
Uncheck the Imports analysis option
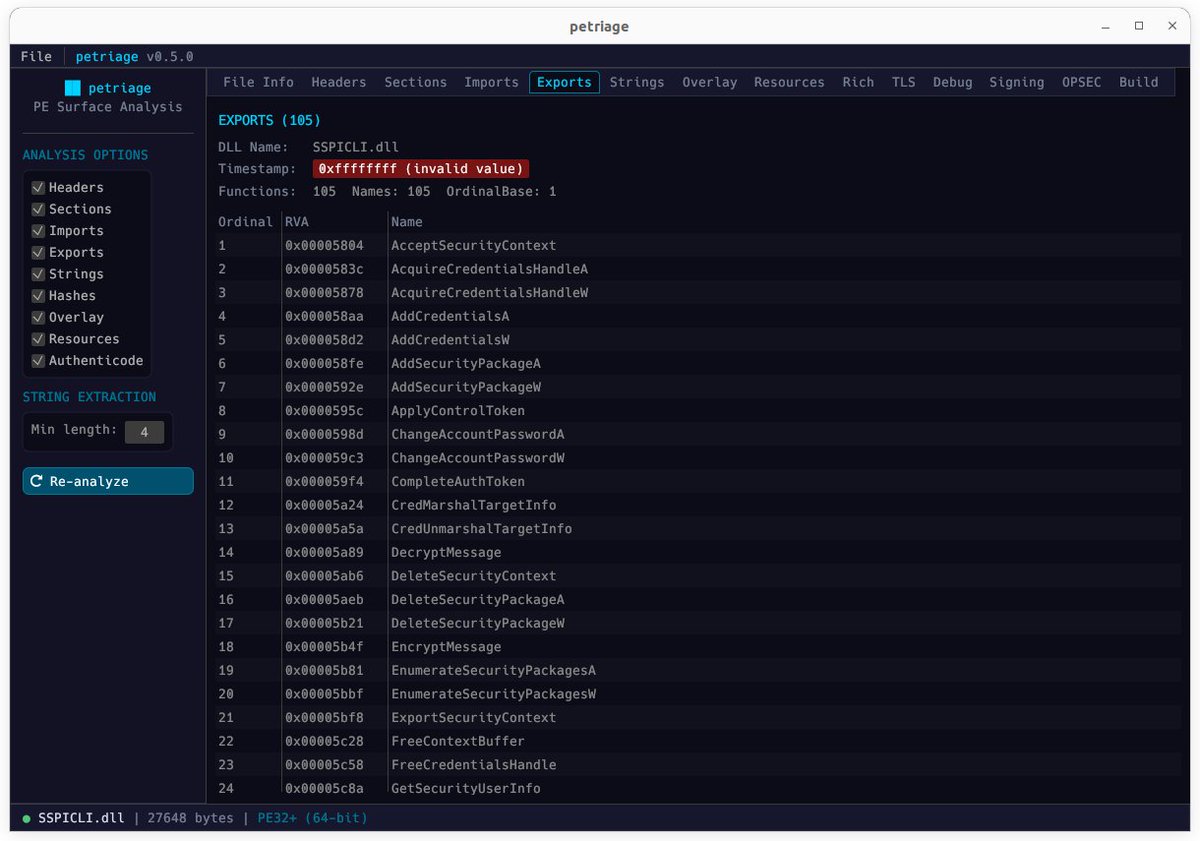38,231
